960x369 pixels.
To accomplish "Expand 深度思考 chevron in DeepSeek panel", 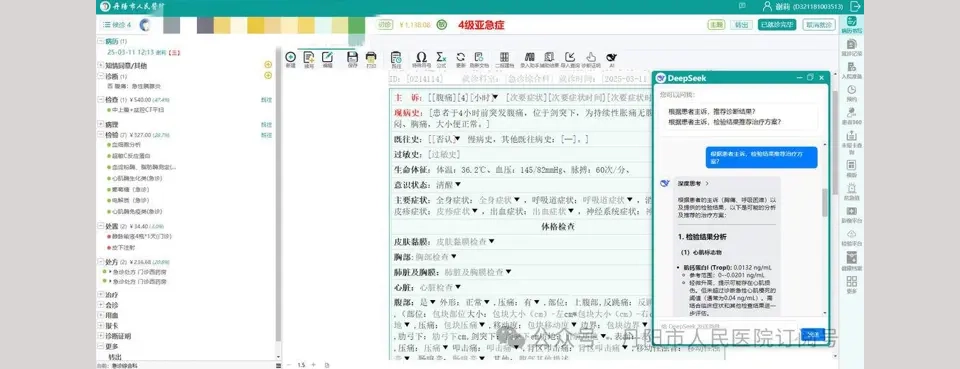I will pyautogui.click(x=707, y=184).
